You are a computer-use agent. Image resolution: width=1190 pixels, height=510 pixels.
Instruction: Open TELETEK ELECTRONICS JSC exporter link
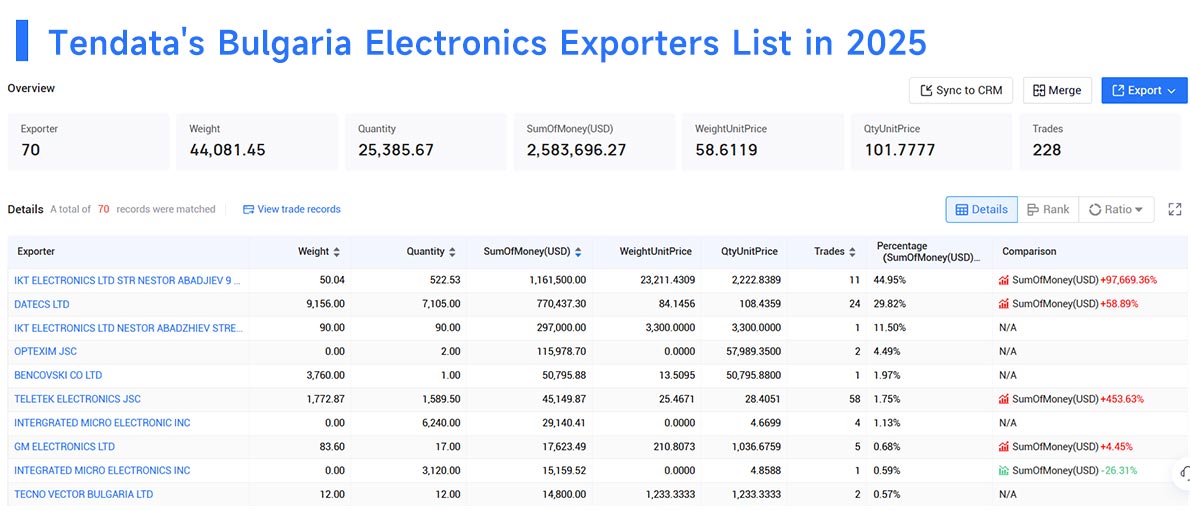coord(77,398)
